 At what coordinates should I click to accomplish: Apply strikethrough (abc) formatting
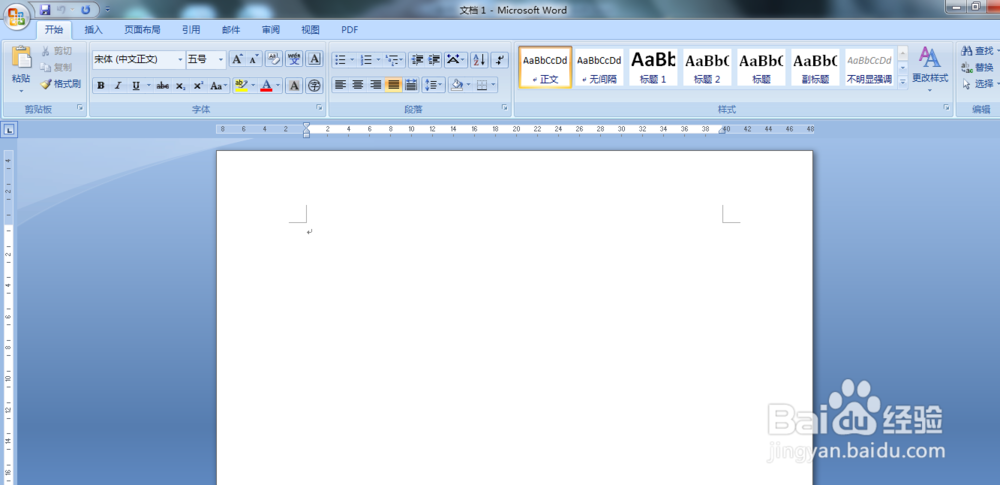click(163, 86)
